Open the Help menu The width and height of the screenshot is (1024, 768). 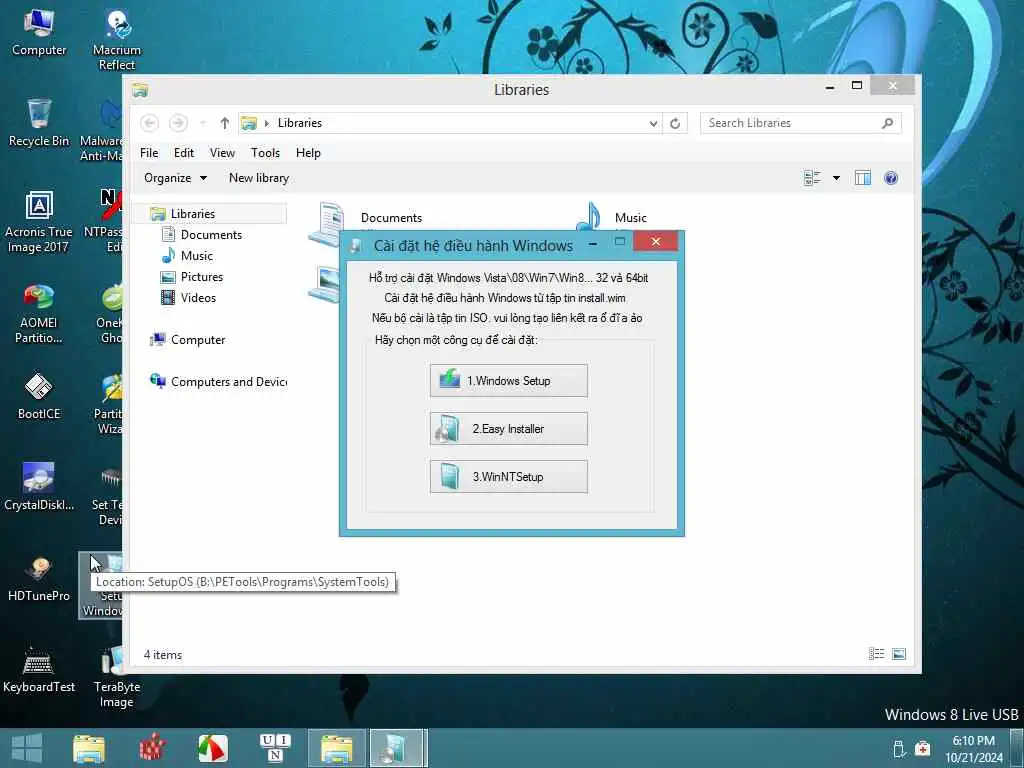308,153
